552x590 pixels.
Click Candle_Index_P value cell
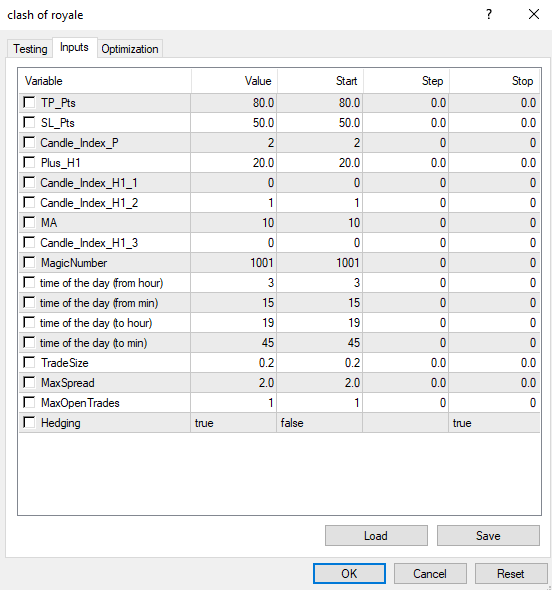234,143
